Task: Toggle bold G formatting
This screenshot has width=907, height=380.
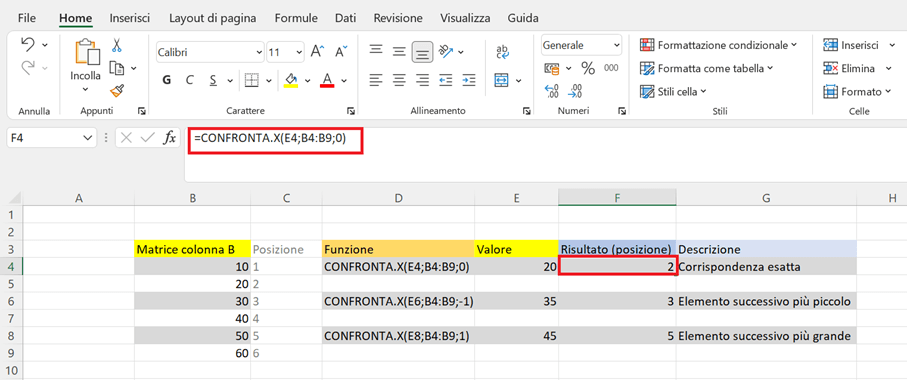Action: click(167, 80)
